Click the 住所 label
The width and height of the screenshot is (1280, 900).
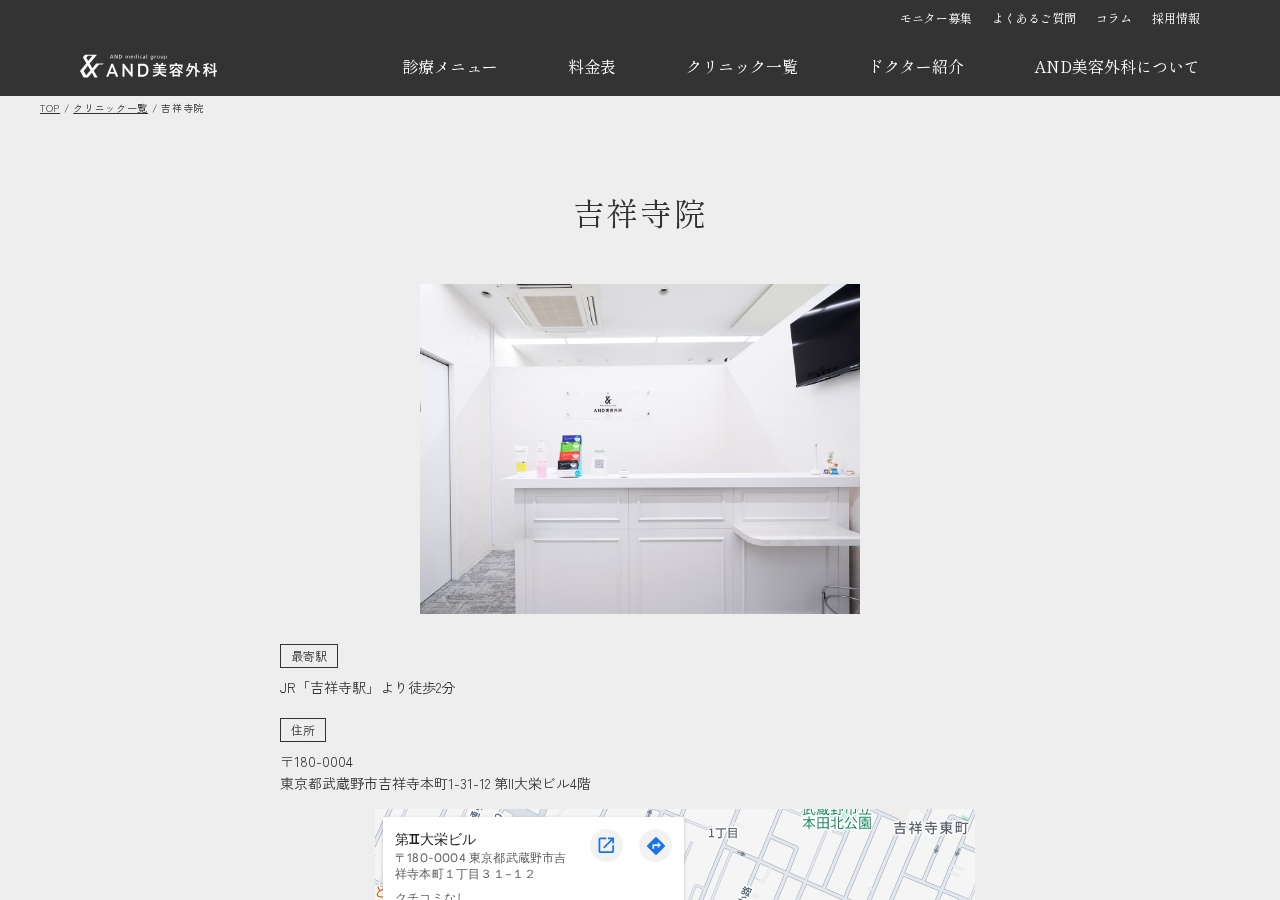click(303, 730)
